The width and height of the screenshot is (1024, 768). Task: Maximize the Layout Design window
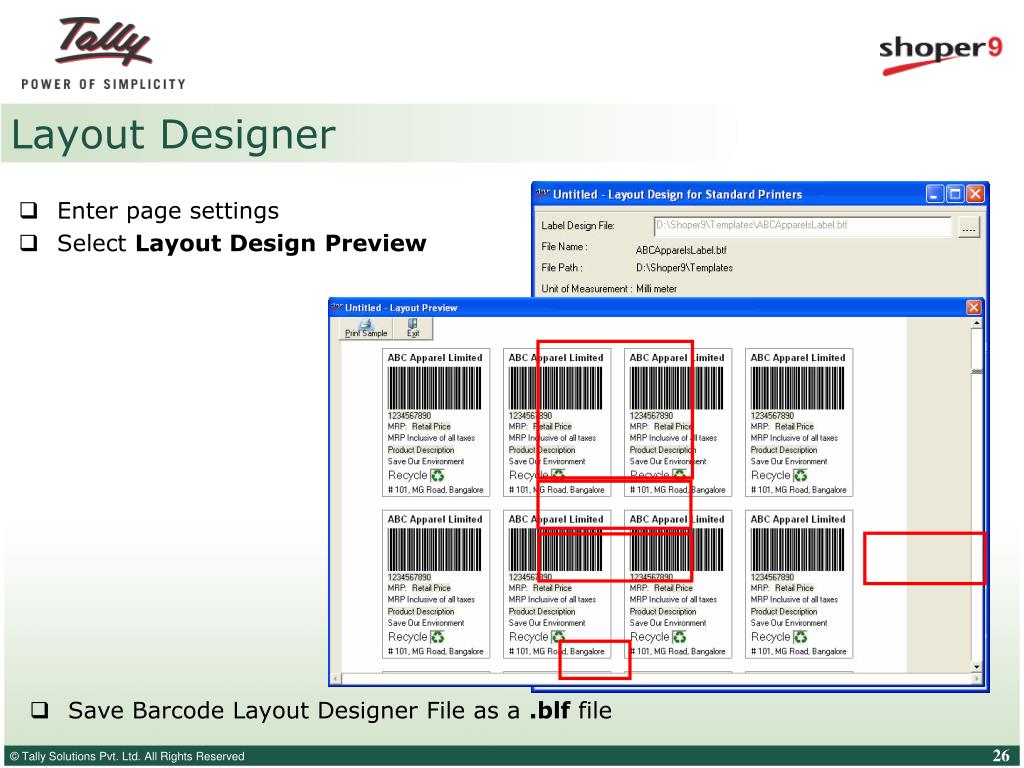(x=955, y=194)
